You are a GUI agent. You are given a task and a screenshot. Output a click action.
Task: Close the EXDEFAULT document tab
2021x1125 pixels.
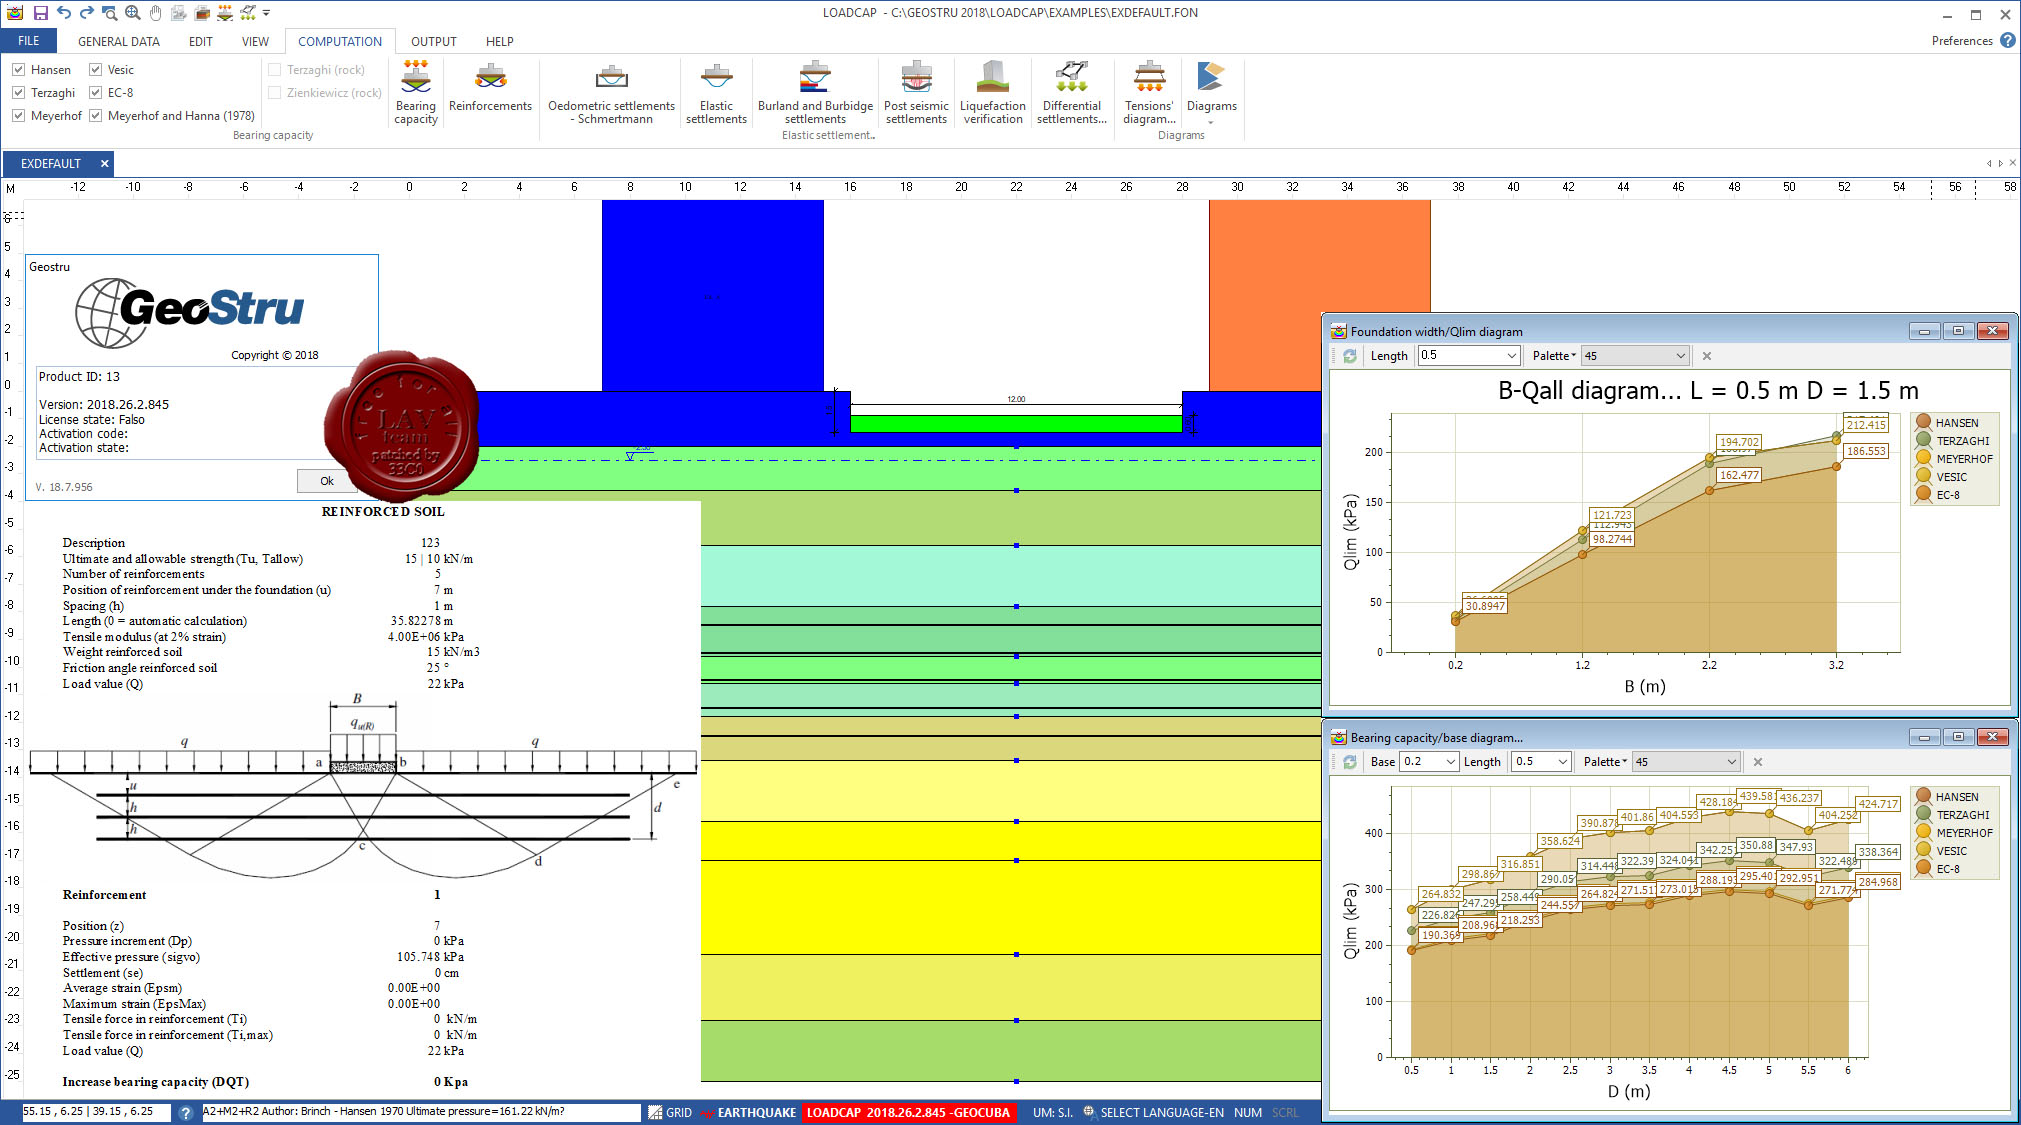pos(104,163)
